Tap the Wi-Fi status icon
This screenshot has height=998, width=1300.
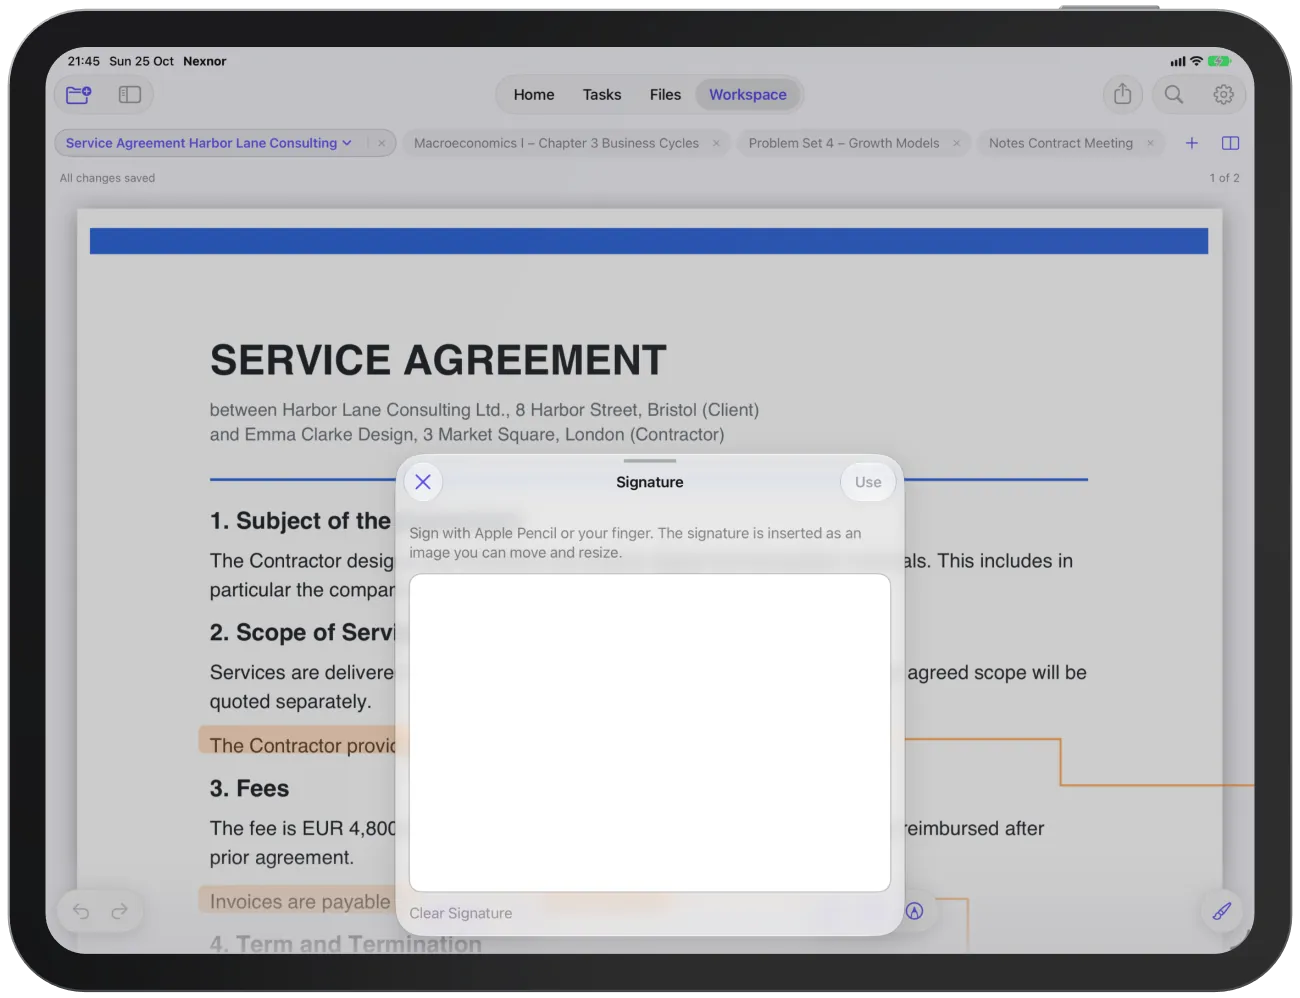tap(1196, 61)
